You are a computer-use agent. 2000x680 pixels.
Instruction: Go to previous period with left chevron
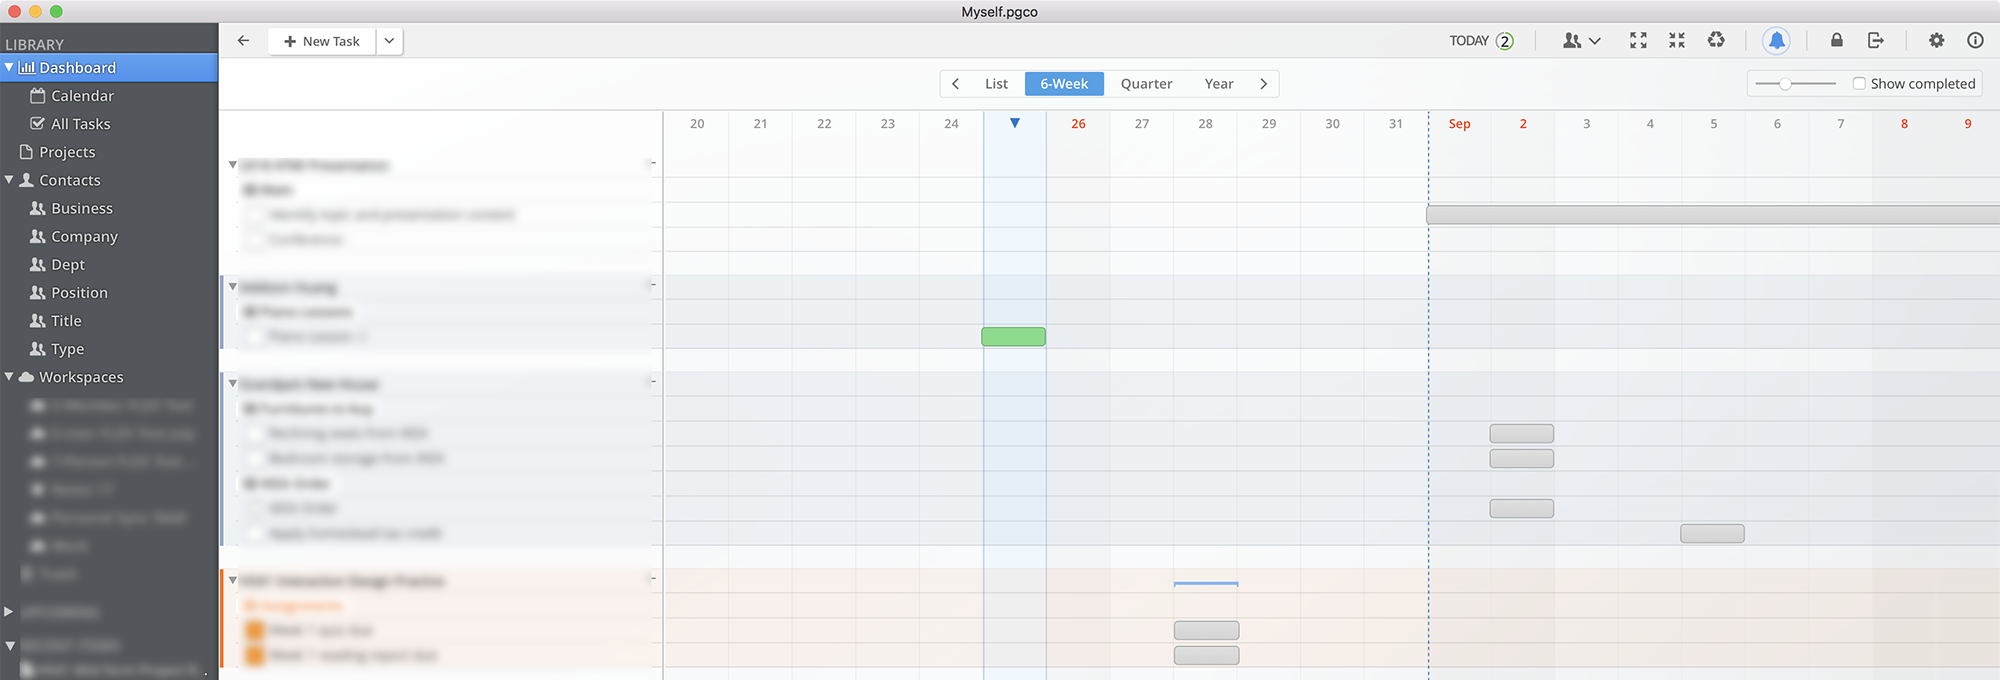(x=956, y=84)
